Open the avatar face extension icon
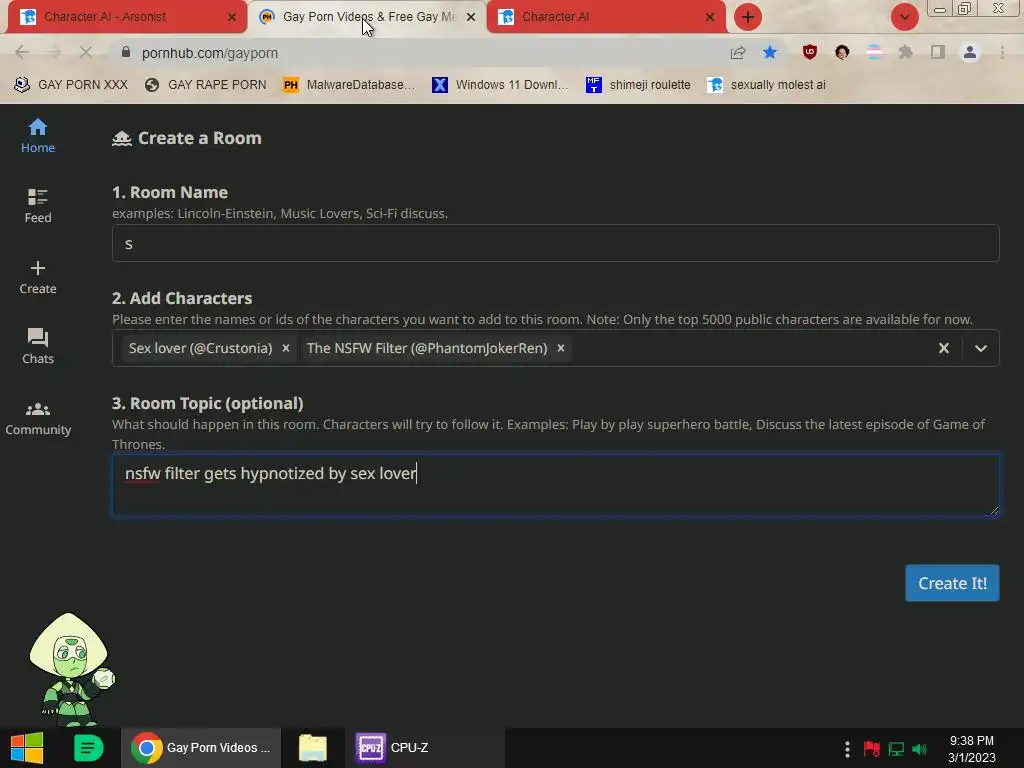The image size is (1024, 768). pyautogui.click(x=842, y=52)
